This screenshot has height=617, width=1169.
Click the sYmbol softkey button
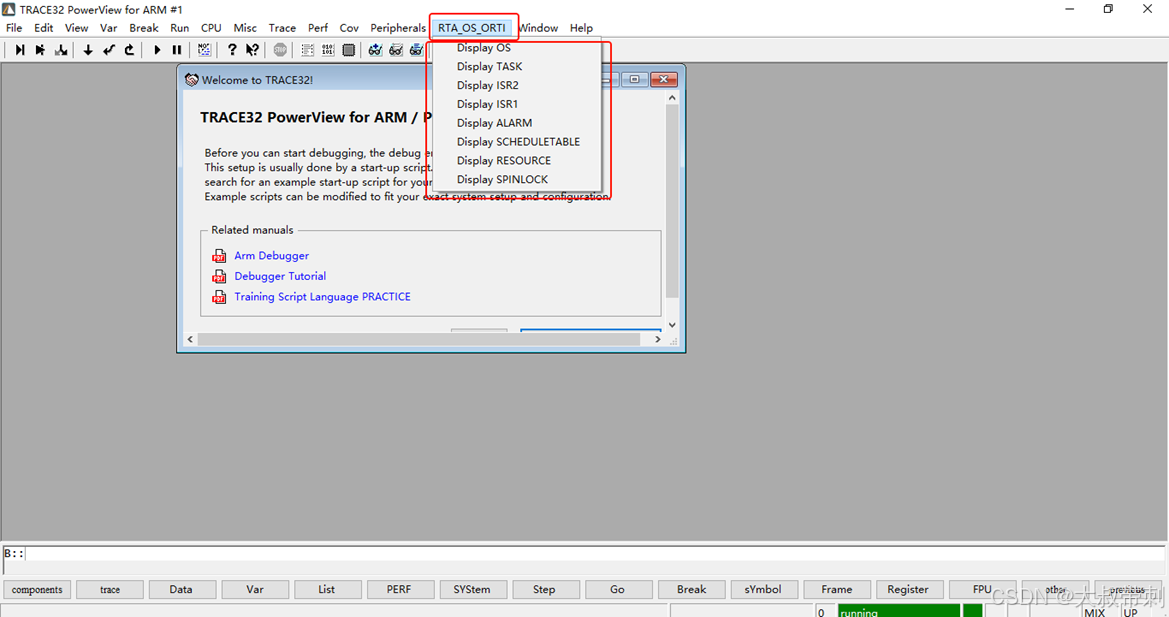pyautogui.click(x=763, y=589)
